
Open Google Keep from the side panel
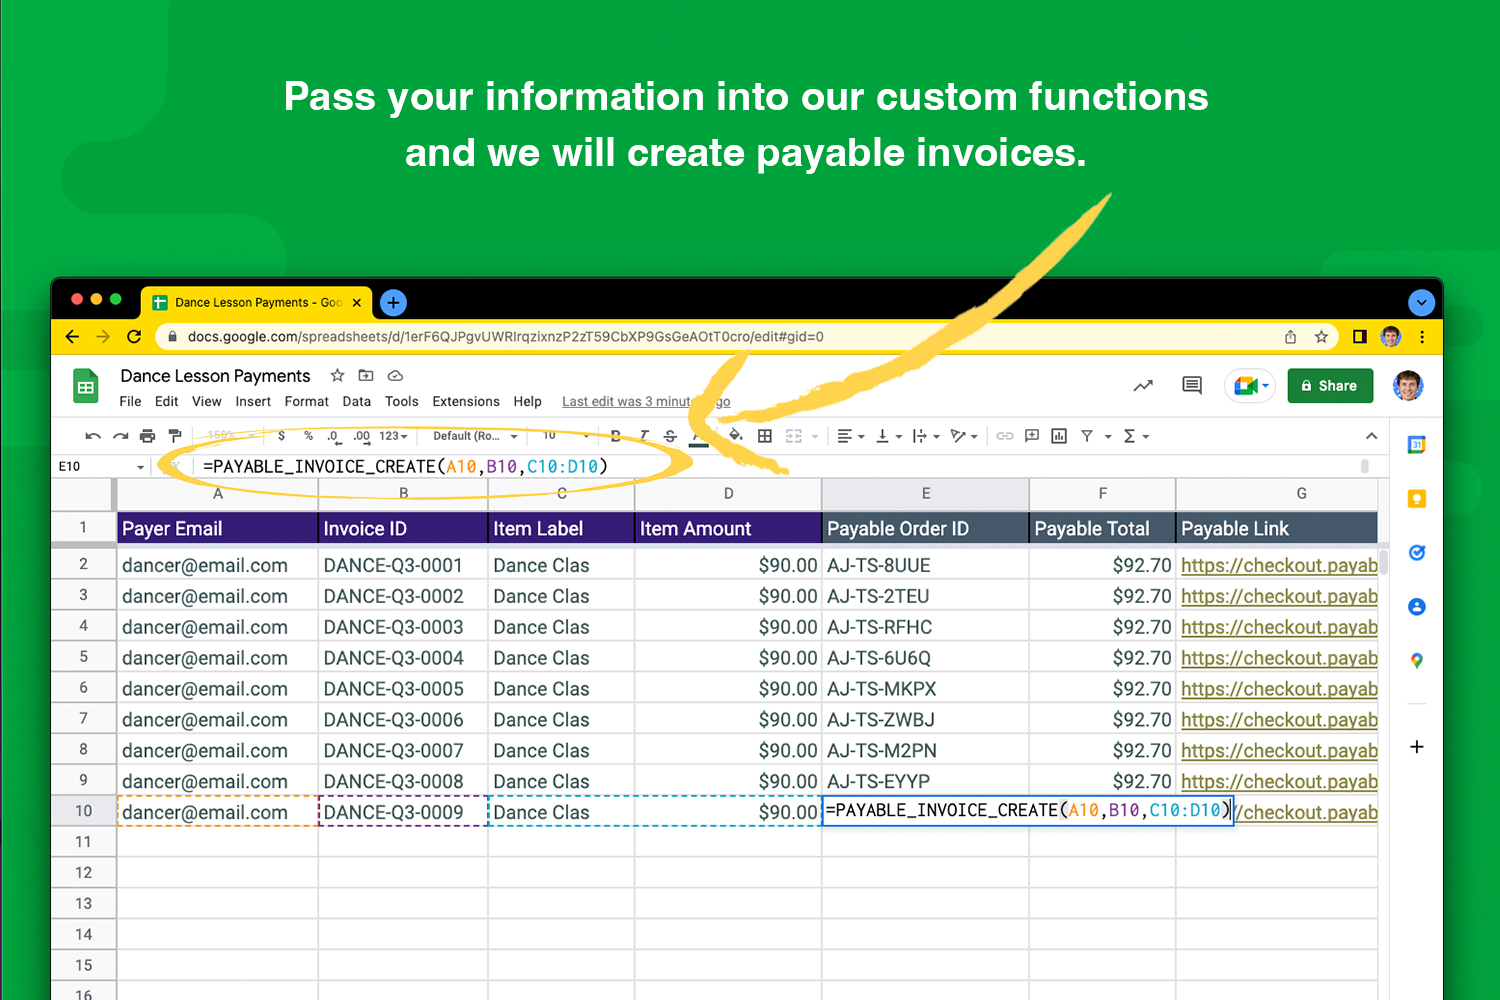point(1417,497)
